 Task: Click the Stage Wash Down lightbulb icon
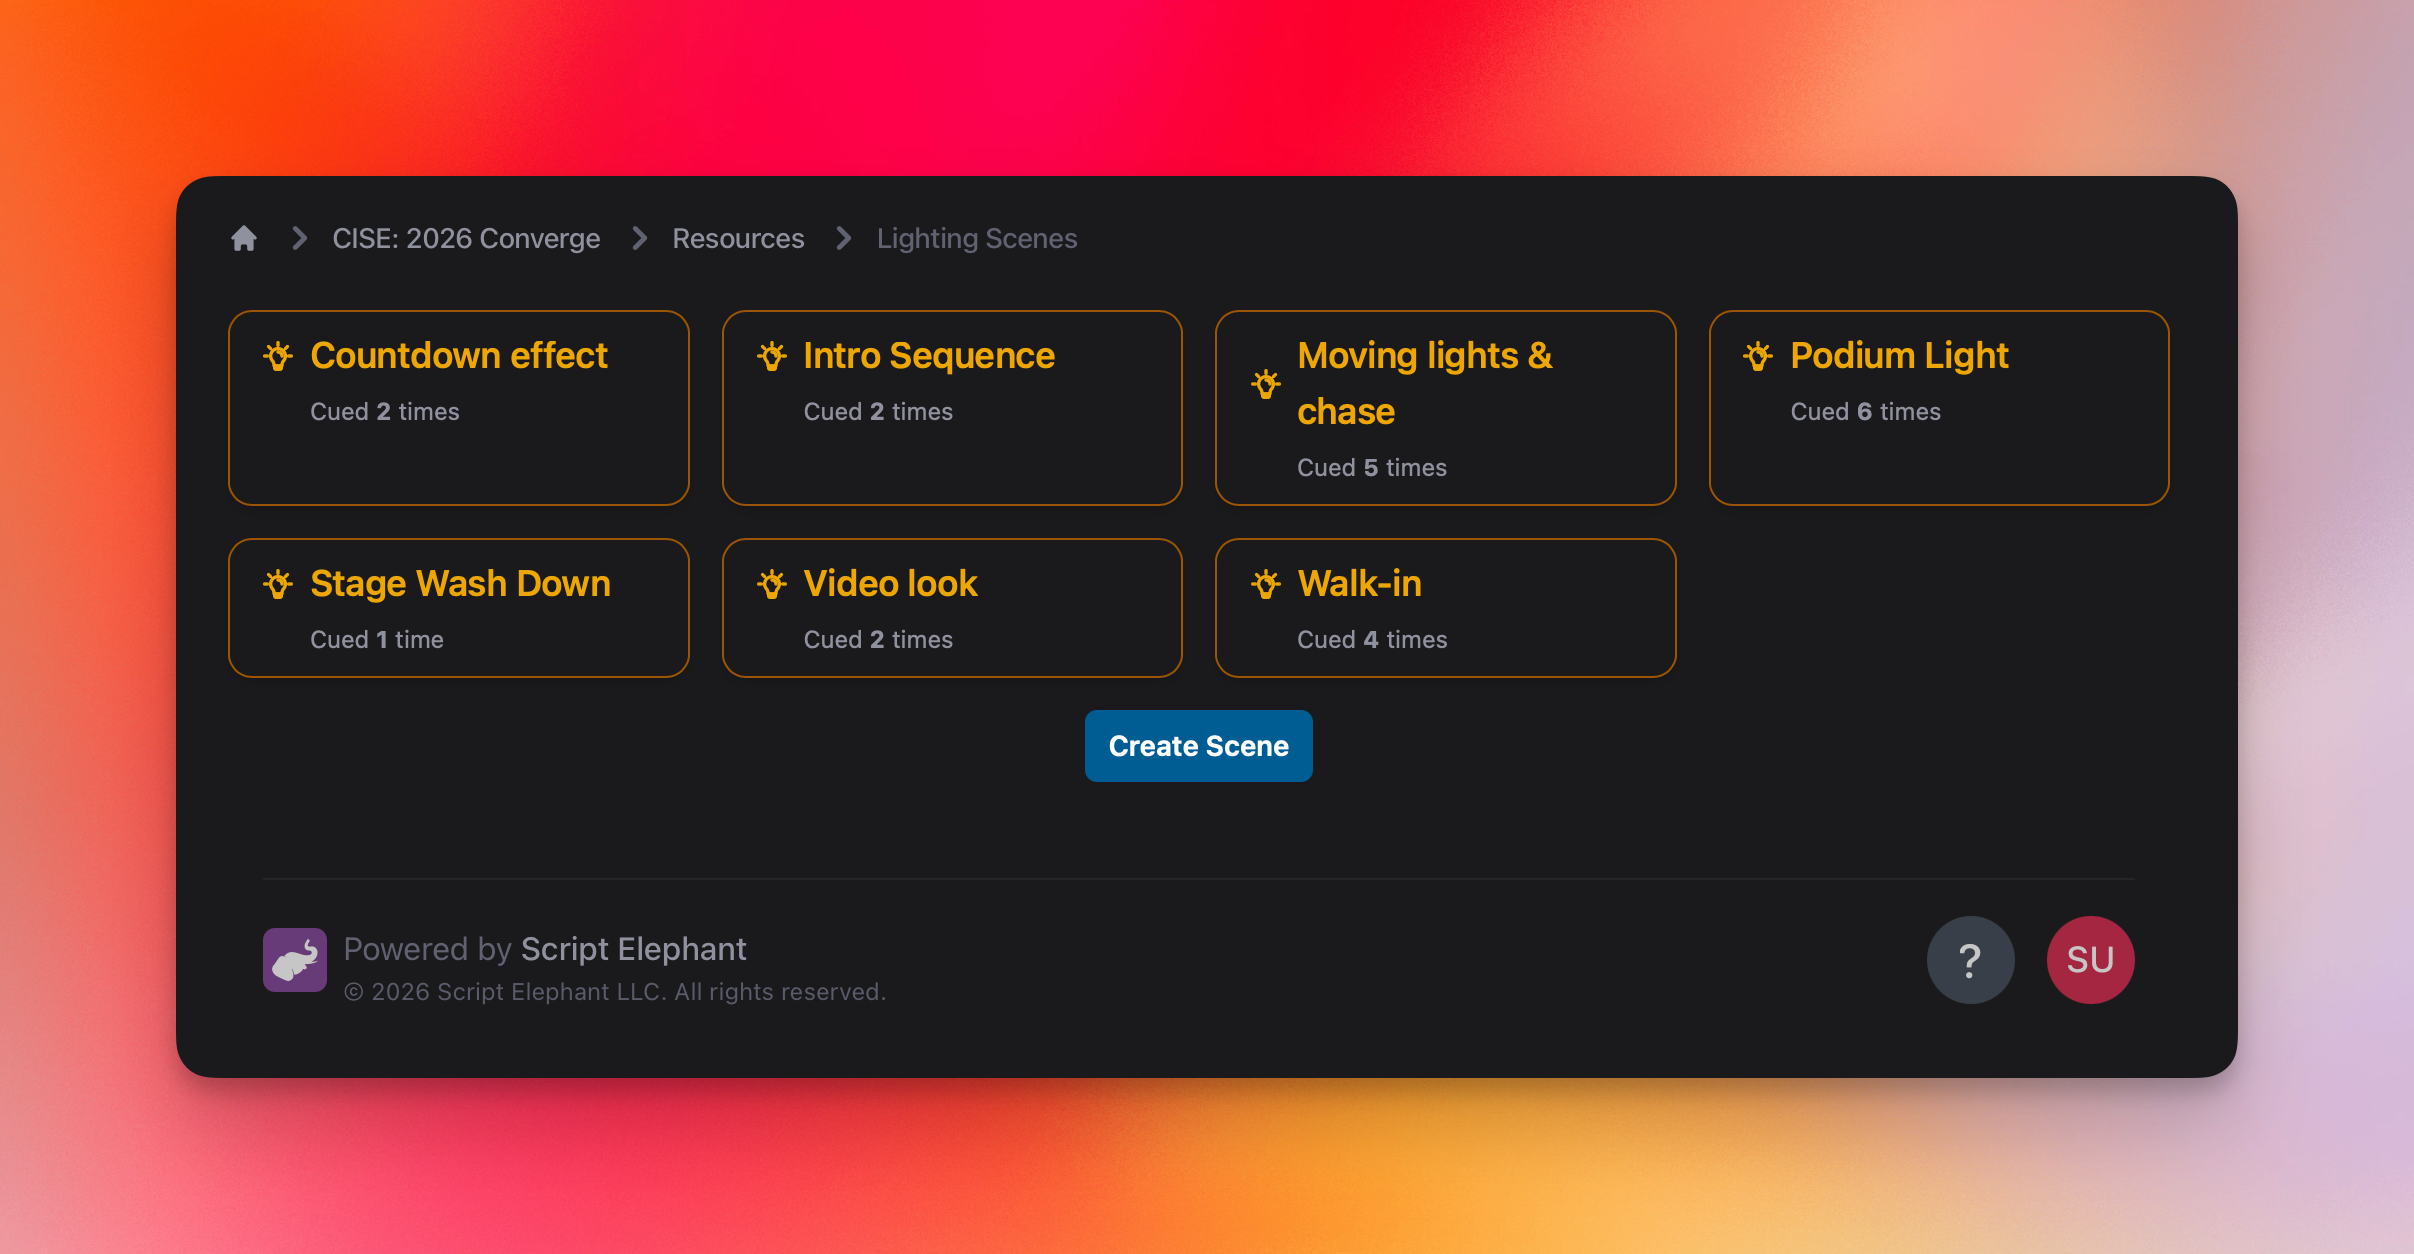coord(278,584)
